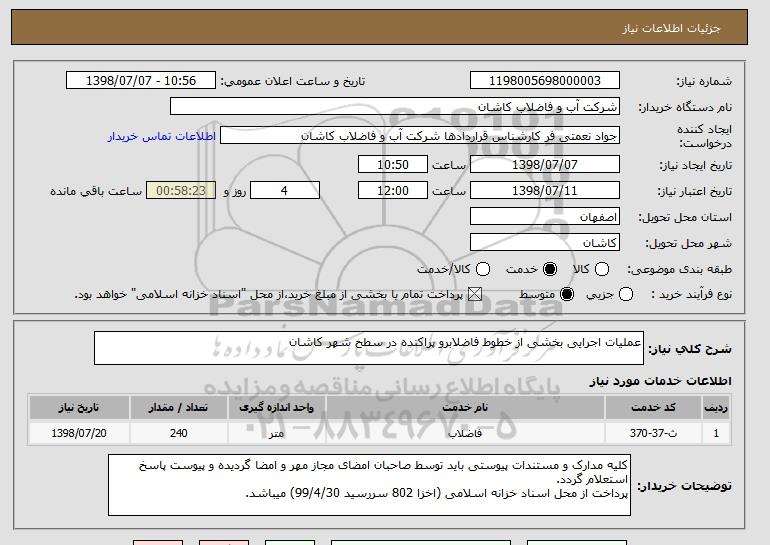Click the row number cell 1

click(716, 433)
